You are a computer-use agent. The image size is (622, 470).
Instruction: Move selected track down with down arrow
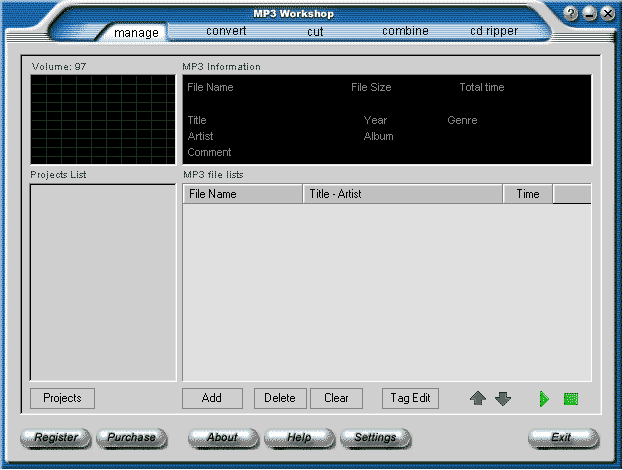coord(503,398)
